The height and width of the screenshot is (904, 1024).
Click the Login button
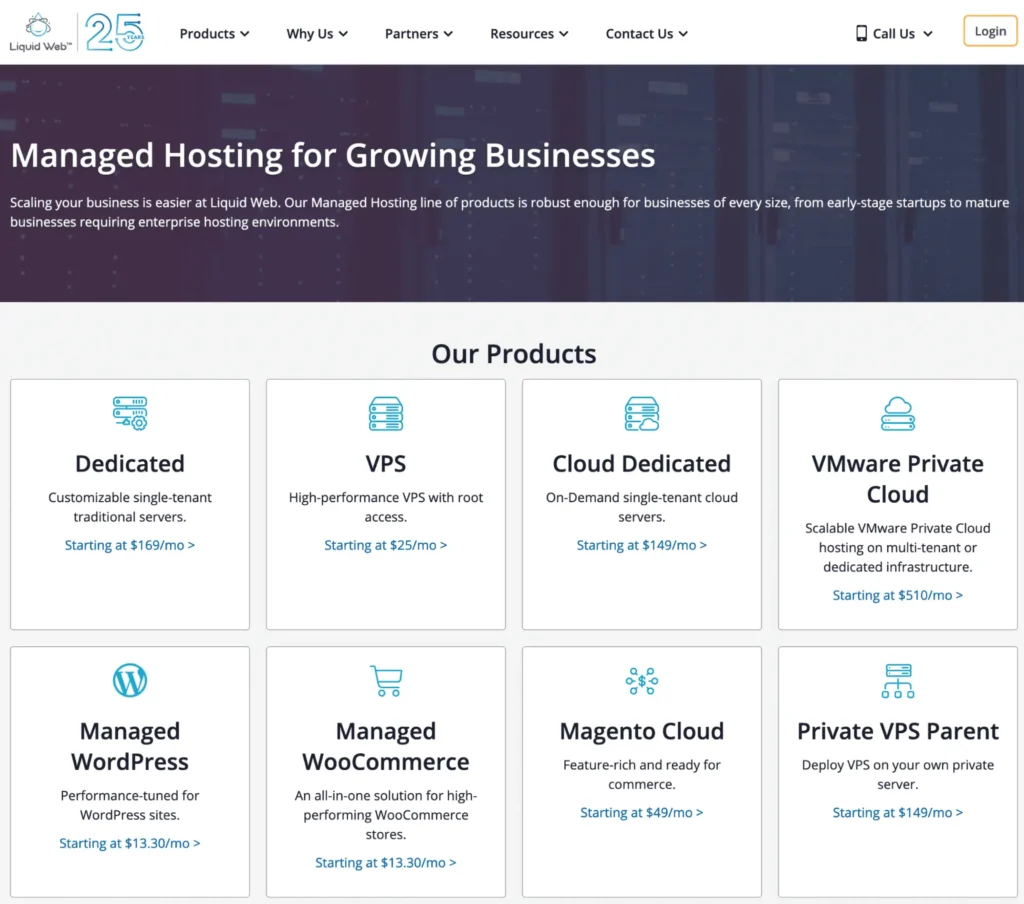click(990, 31)
